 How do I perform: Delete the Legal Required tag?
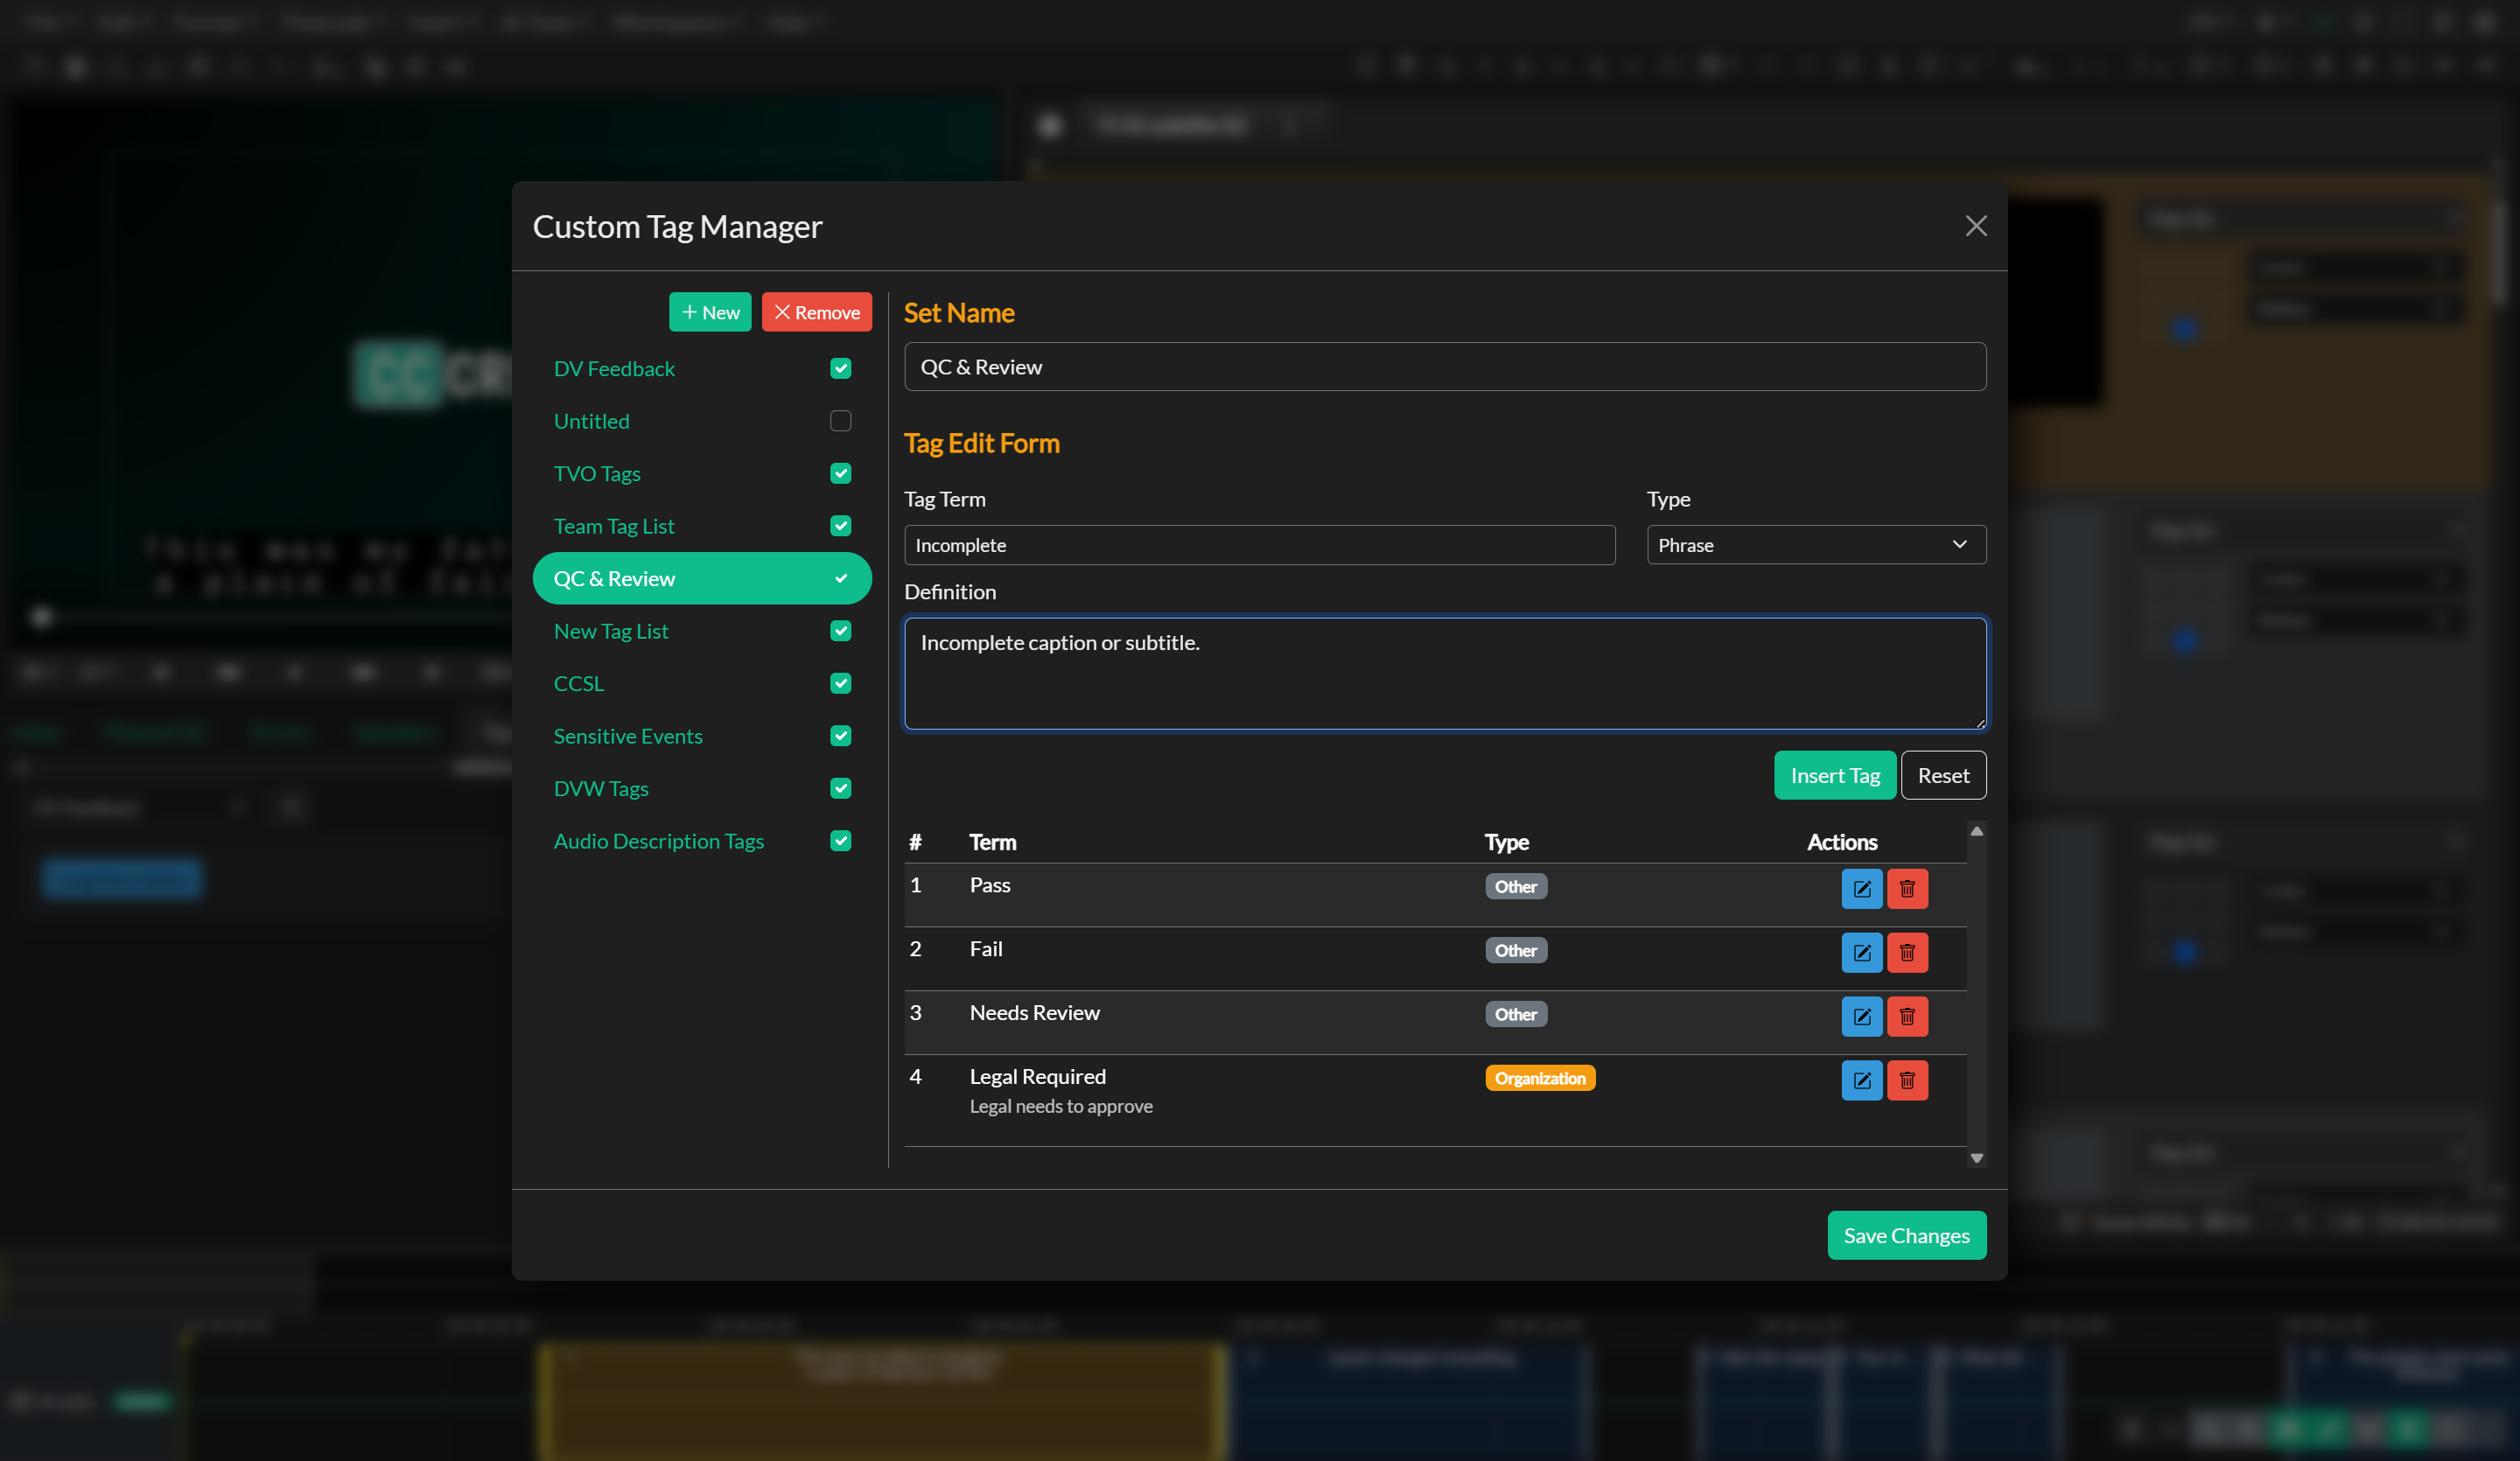[1907, 1081]
